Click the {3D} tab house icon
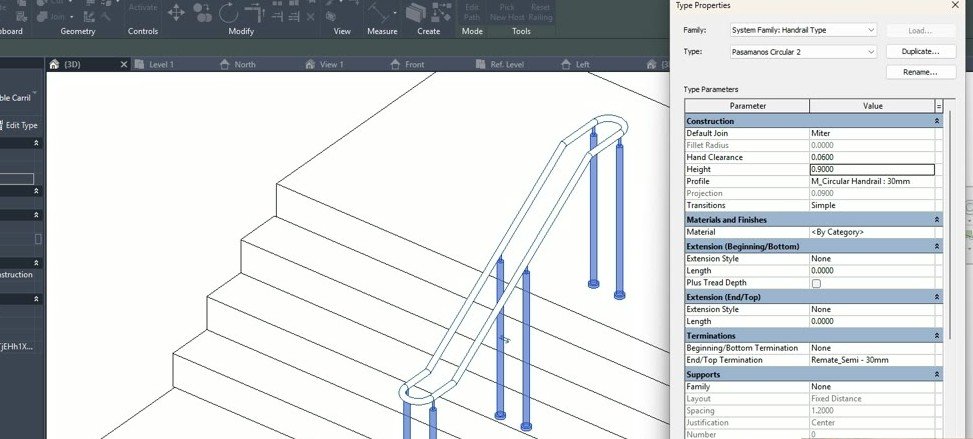The height and width of the screenshot is (439, 973). click(x=54, y=64)
